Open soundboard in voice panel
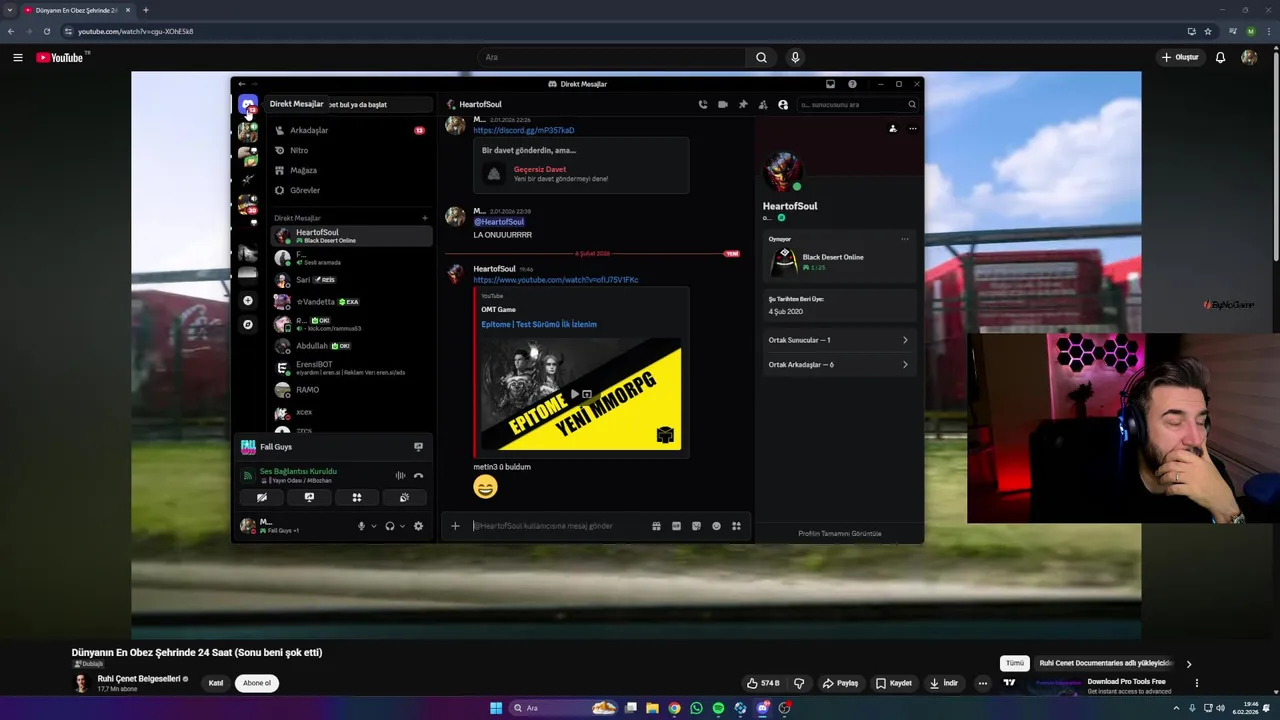Image resolution: width=1280 pixels, height=720 pixels. 404,497
